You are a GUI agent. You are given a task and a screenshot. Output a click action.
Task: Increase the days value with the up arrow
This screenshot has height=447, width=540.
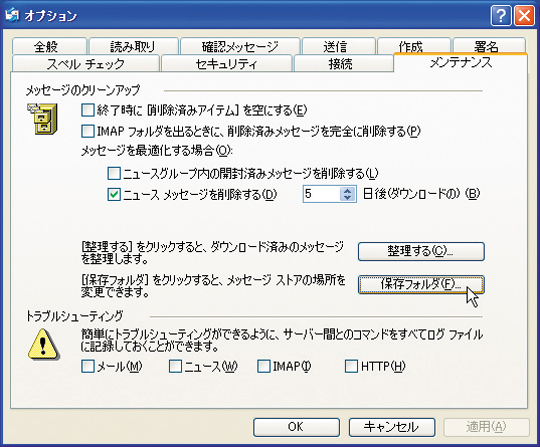[347, 190]
